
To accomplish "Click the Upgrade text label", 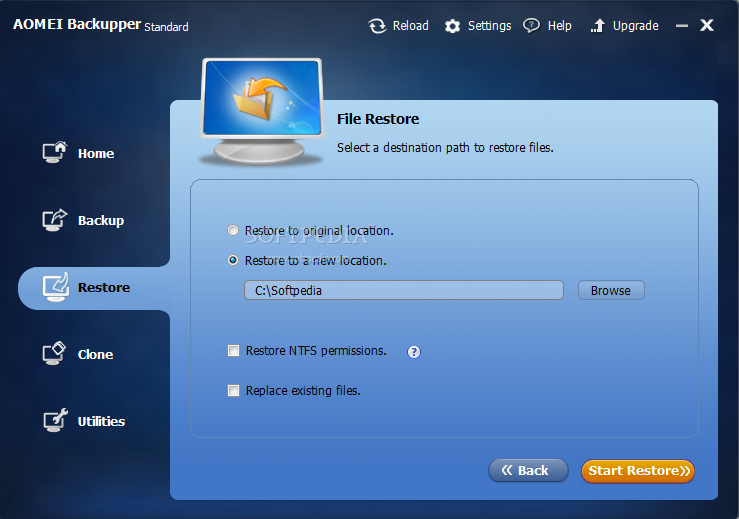I will (x=635, y=26).
